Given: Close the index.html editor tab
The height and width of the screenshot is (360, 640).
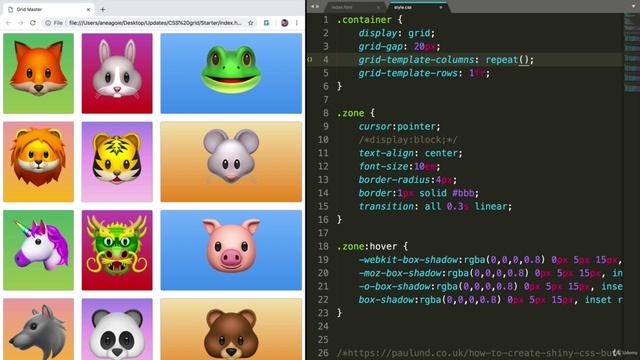Looking at the screenshot, I should point(378,7).
